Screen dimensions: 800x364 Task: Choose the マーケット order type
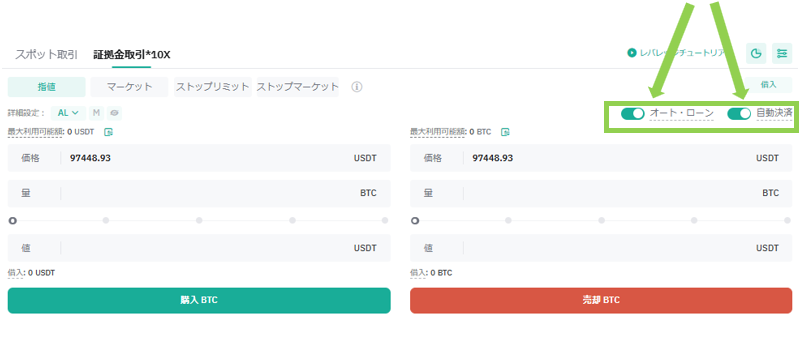[x=130, y=87]
